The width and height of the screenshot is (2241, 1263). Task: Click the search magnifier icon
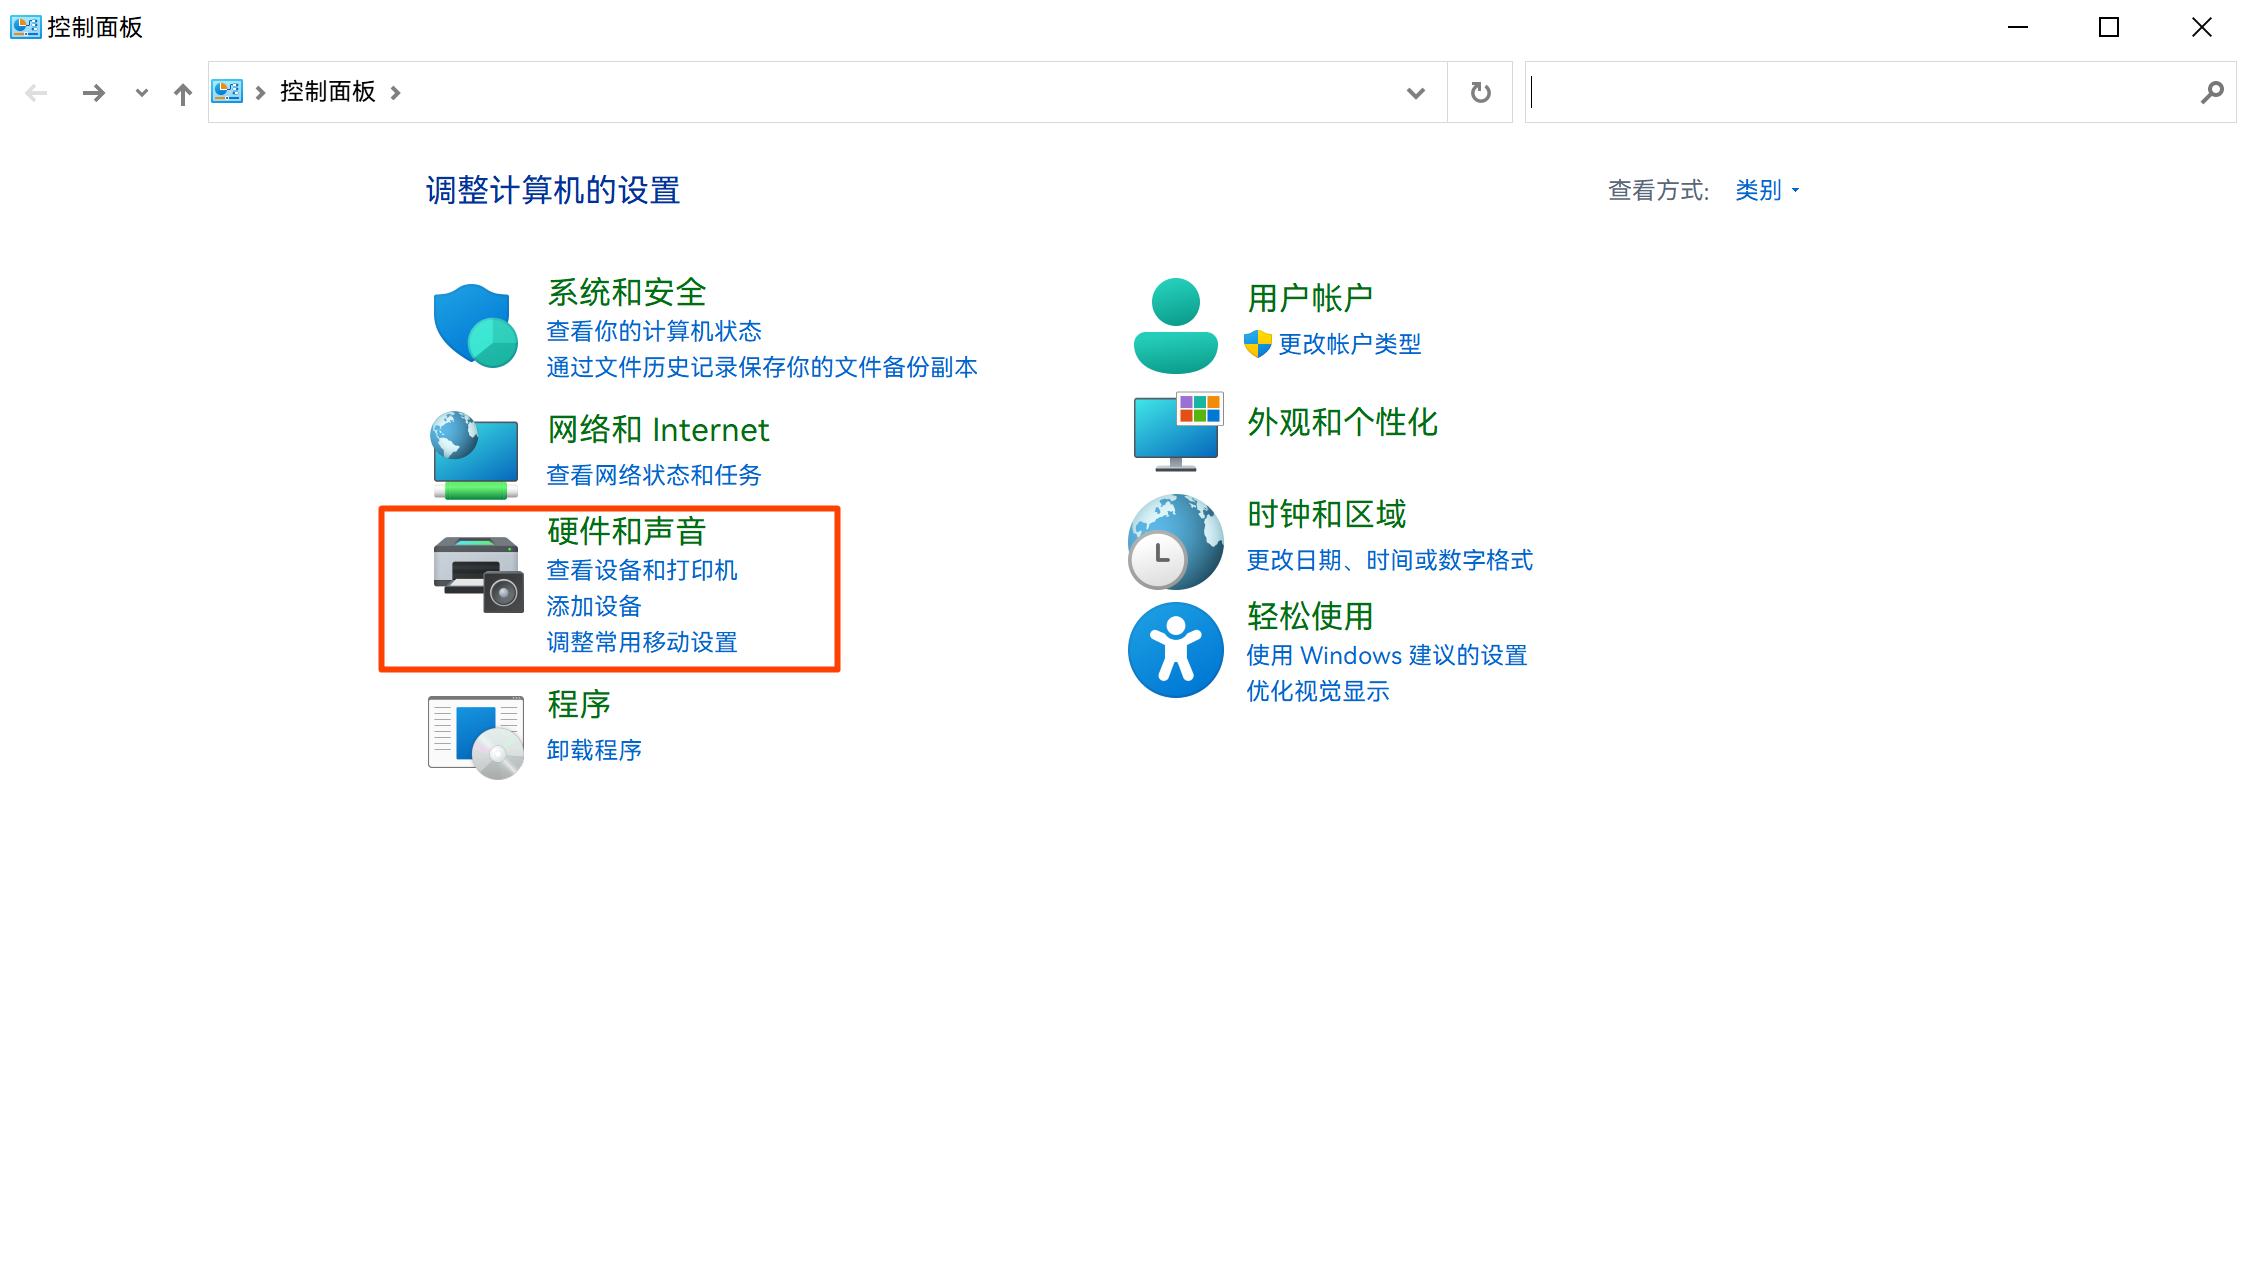2212,93
